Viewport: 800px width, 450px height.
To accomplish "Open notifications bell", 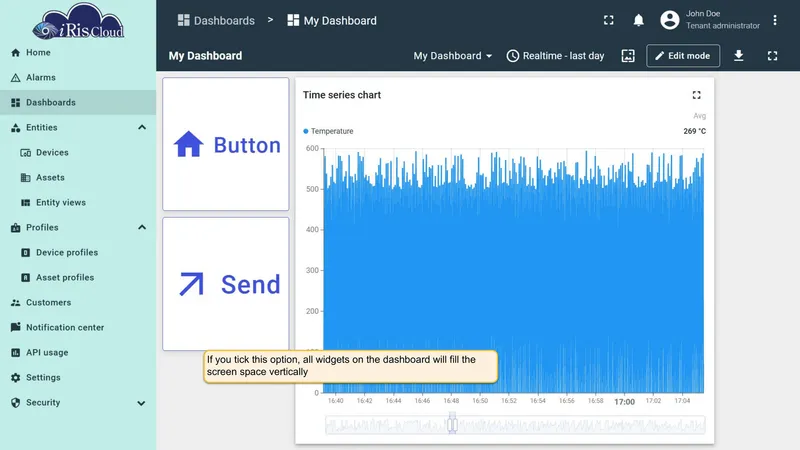I will pos(638,20).
